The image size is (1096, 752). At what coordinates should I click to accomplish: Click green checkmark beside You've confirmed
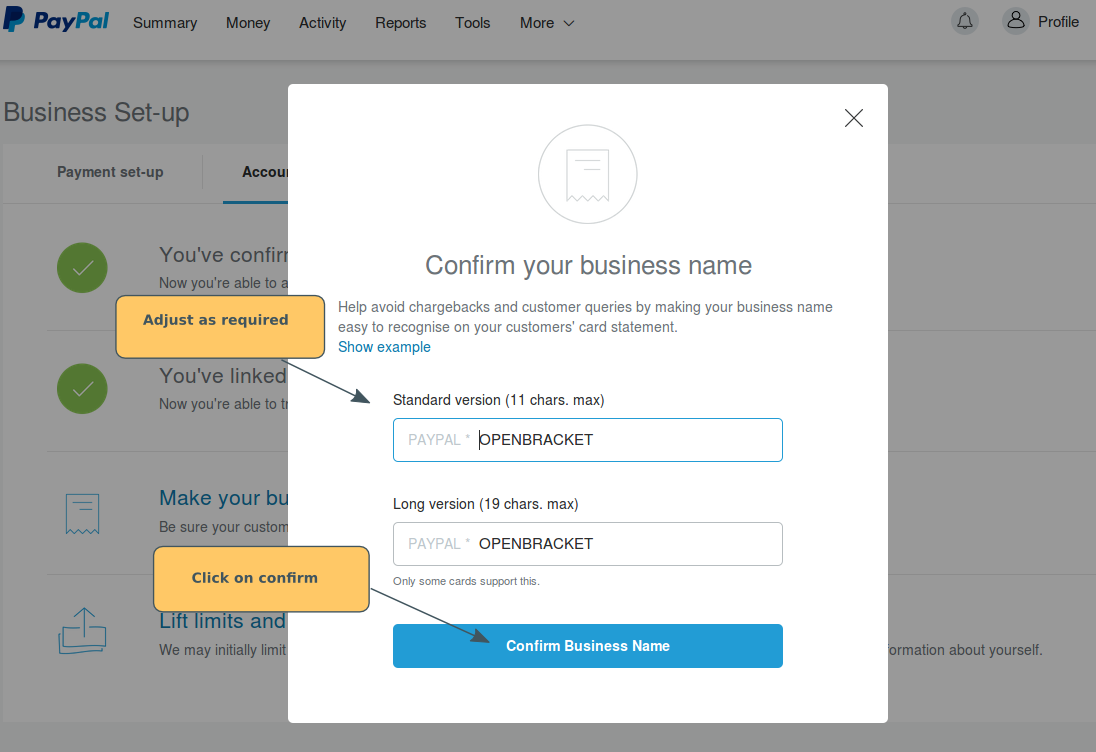(82, 268)
